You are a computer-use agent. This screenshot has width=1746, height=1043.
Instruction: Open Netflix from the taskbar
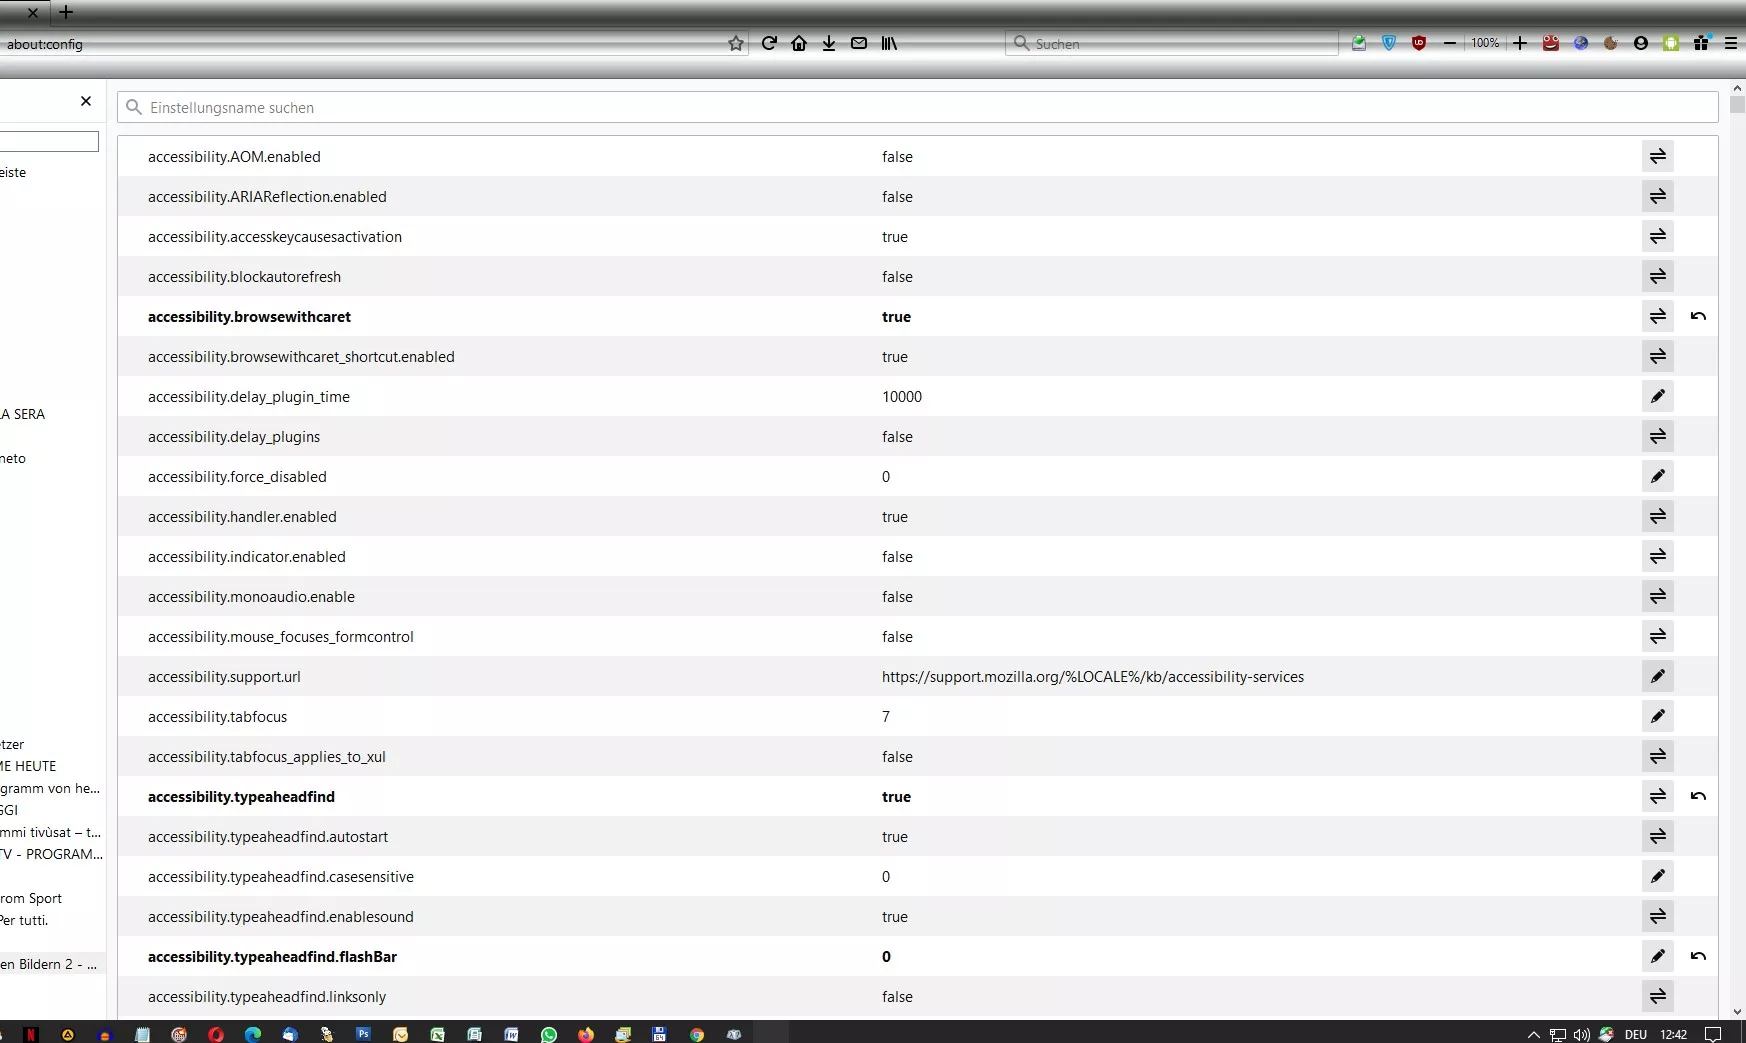[x=31, y=1034]
